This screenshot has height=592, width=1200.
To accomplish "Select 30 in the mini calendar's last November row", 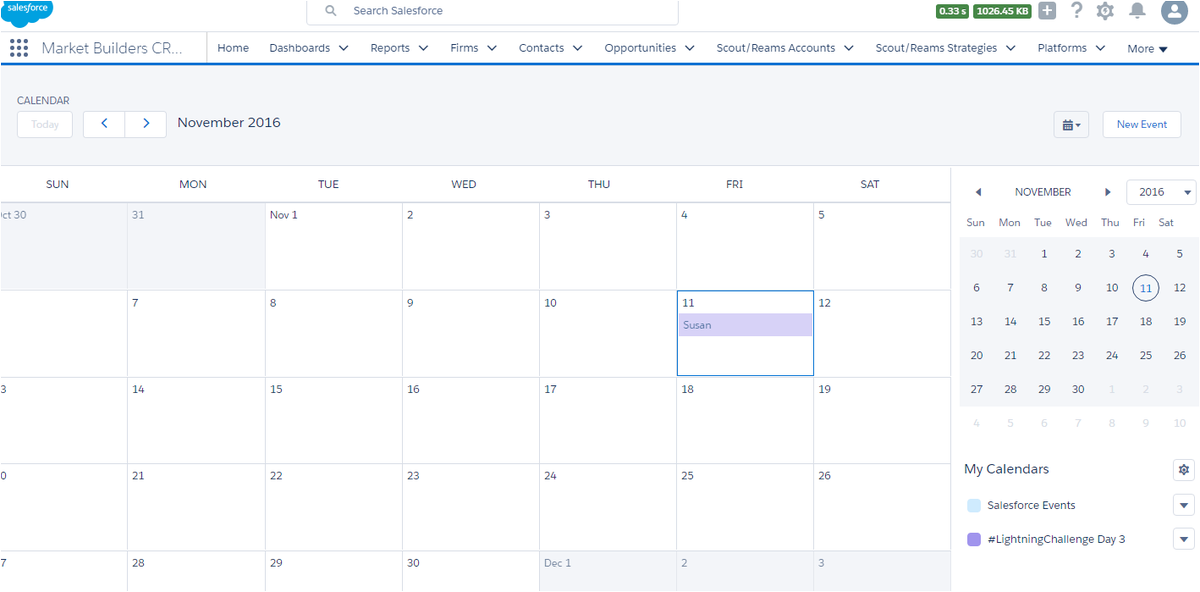I will coord(1078,389).
